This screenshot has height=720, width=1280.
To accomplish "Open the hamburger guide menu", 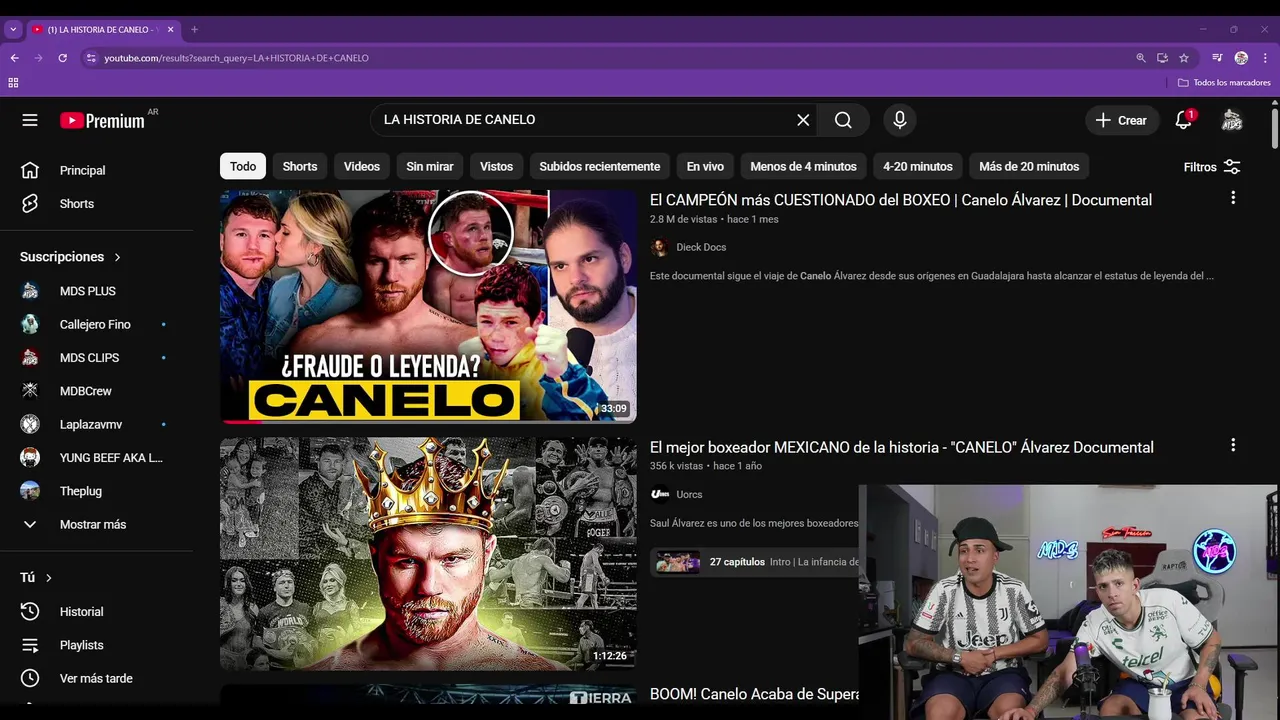I will coord(30,120).
